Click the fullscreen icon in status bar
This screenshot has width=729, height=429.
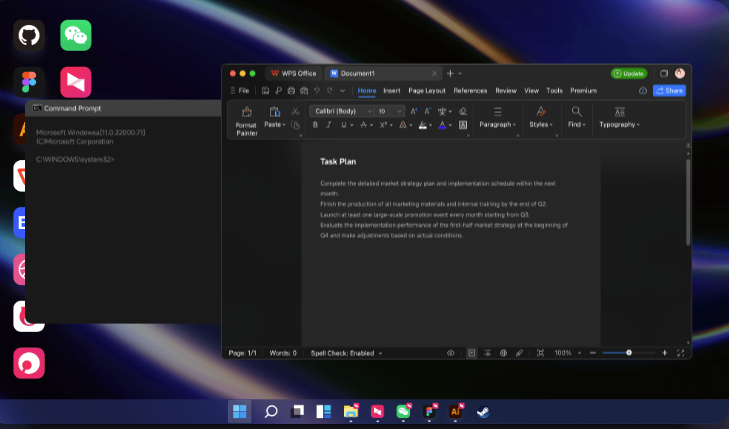click(680, 353)
